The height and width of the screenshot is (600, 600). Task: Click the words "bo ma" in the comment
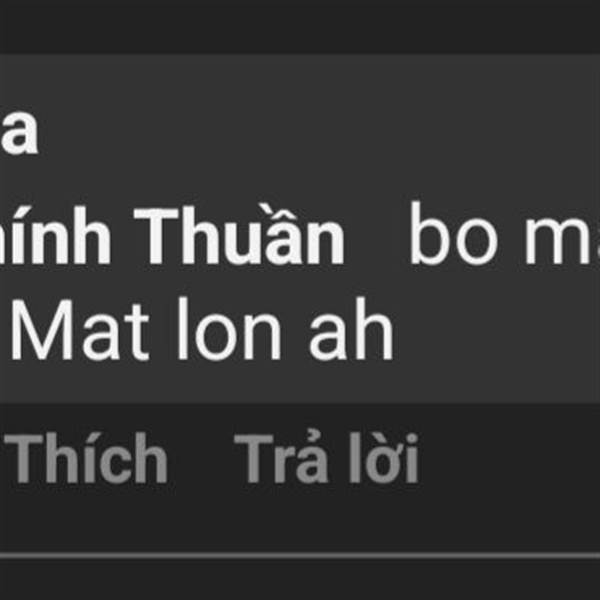pos(505,234)
